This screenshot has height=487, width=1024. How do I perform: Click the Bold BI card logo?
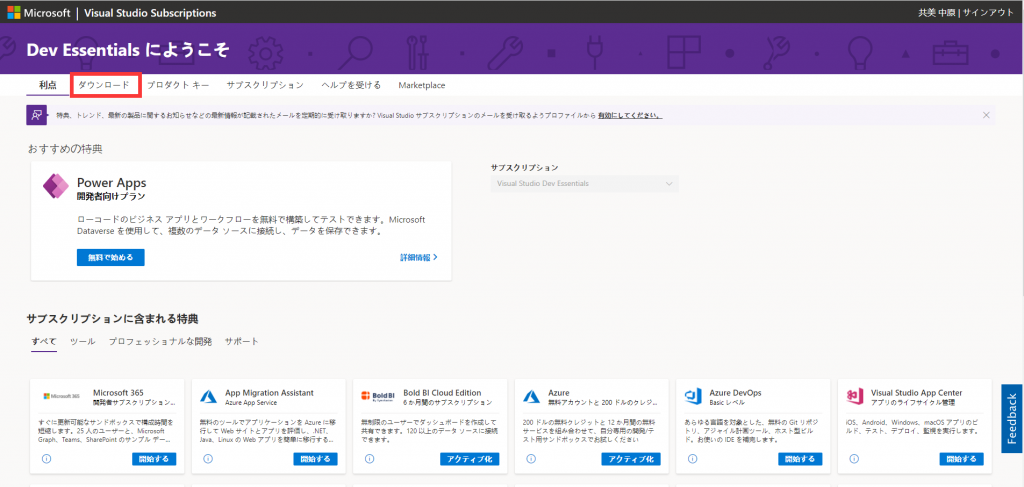click(x=371, y=396)
